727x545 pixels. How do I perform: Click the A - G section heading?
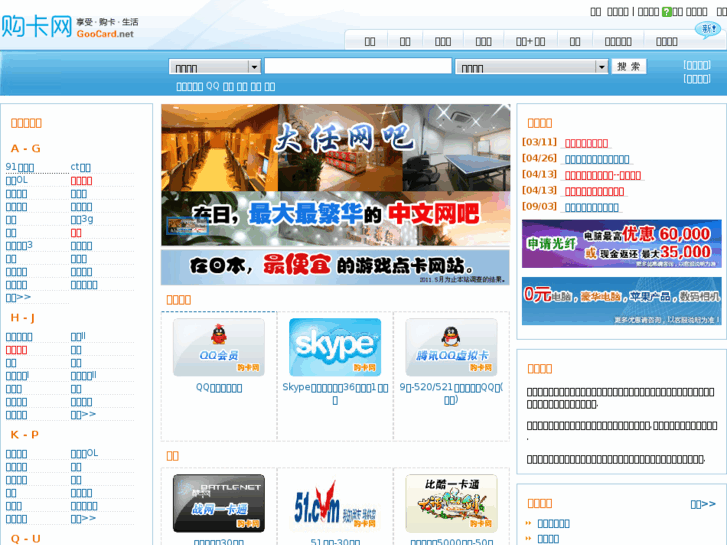26,148
